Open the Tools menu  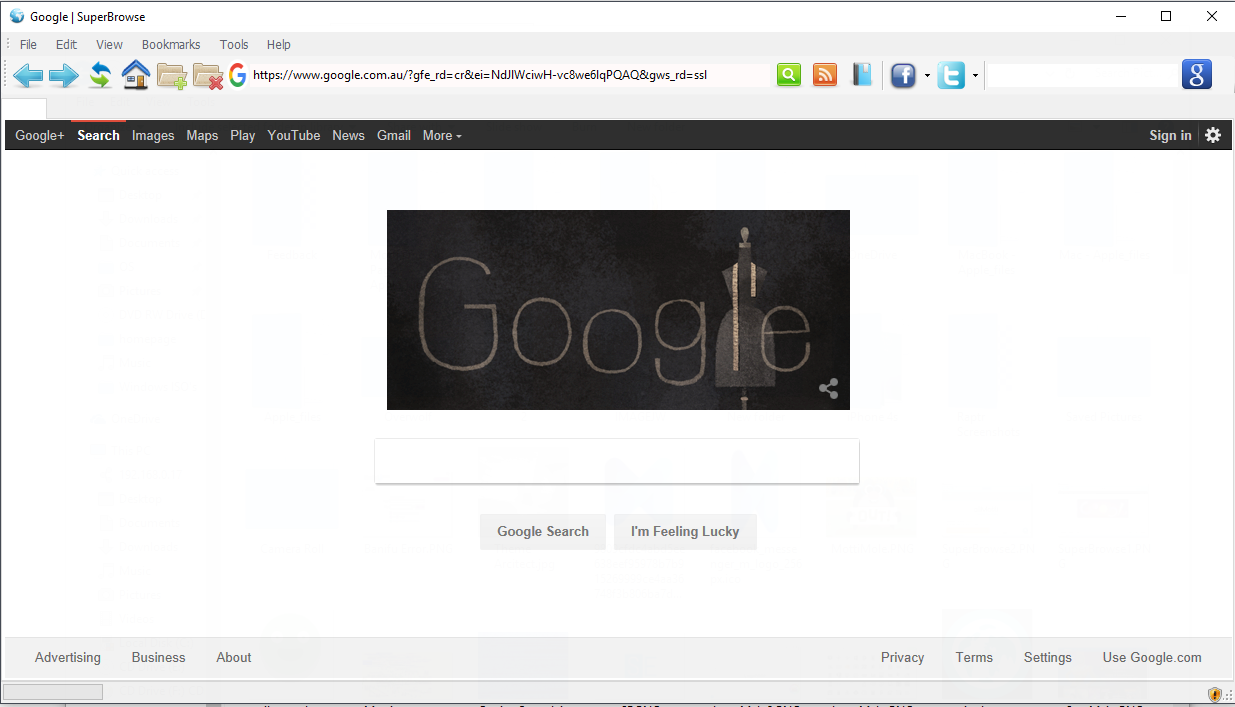[x=234, y=44]
